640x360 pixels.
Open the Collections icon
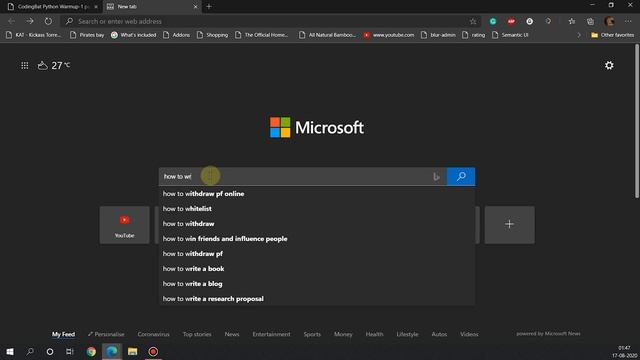[x=590, y=21]
